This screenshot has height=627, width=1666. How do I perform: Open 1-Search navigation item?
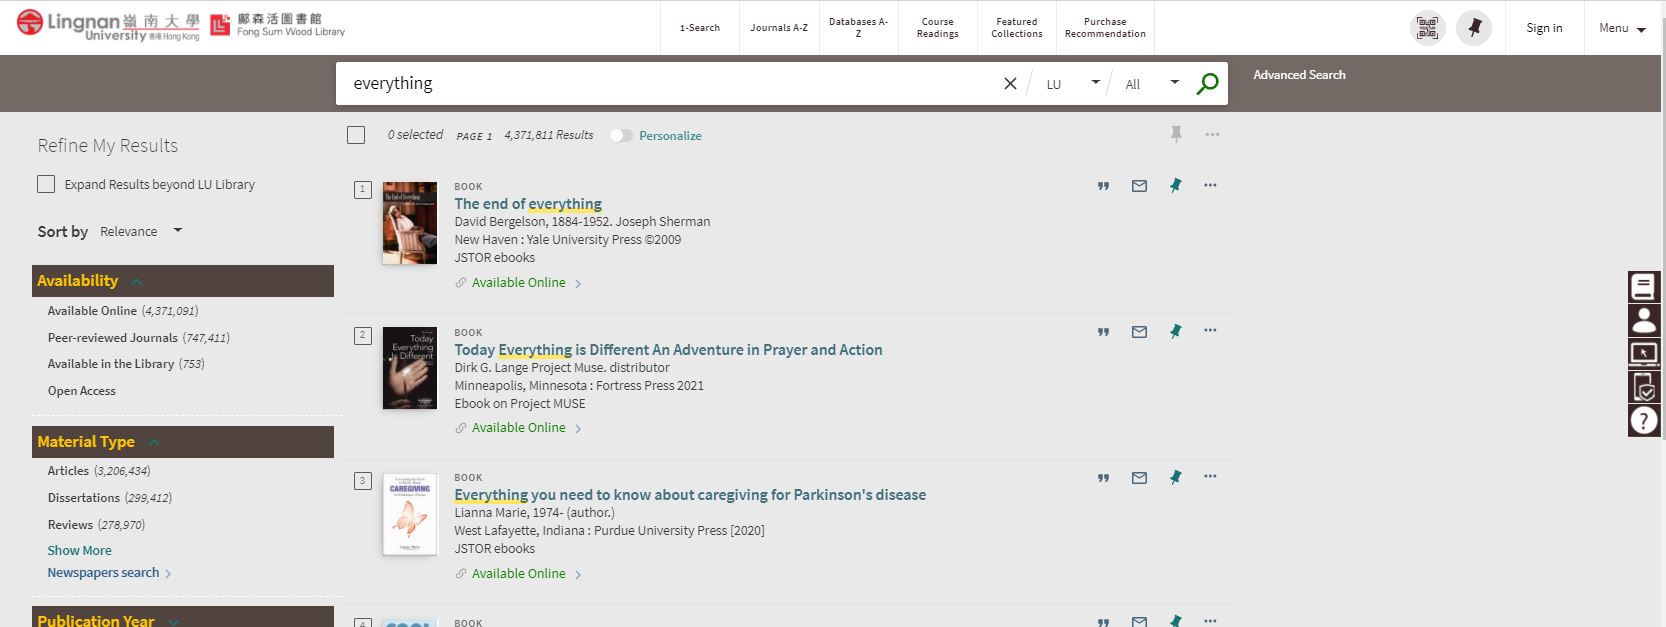[x=700, y=28]
